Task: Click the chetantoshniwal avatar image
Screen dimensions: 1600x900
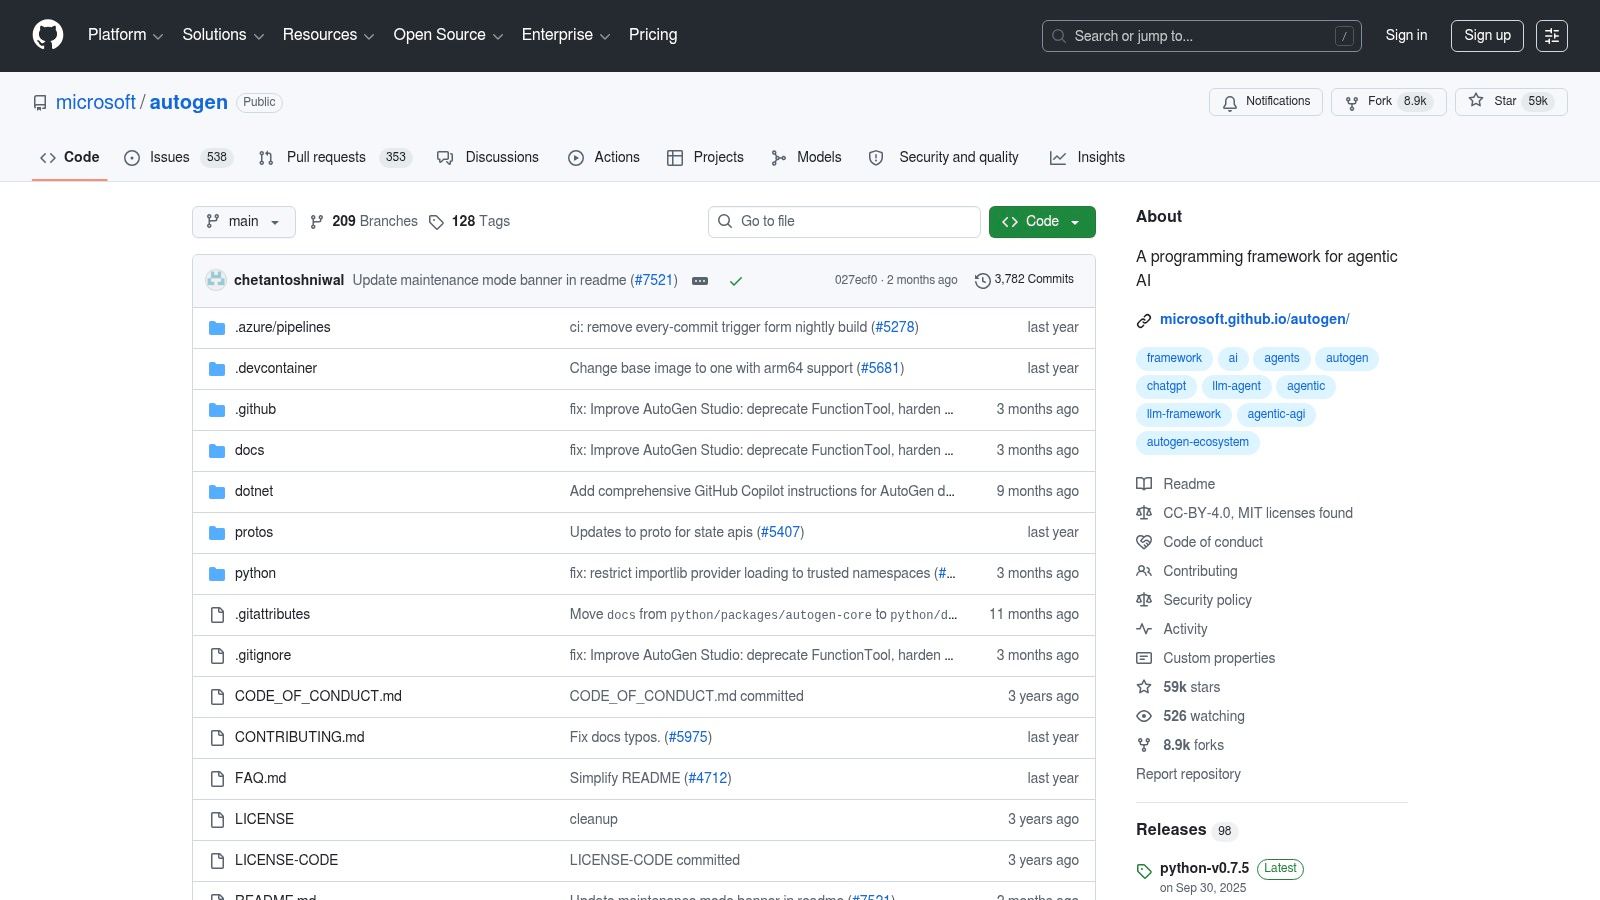Action: pyautogui.click(x=216, y=280)
